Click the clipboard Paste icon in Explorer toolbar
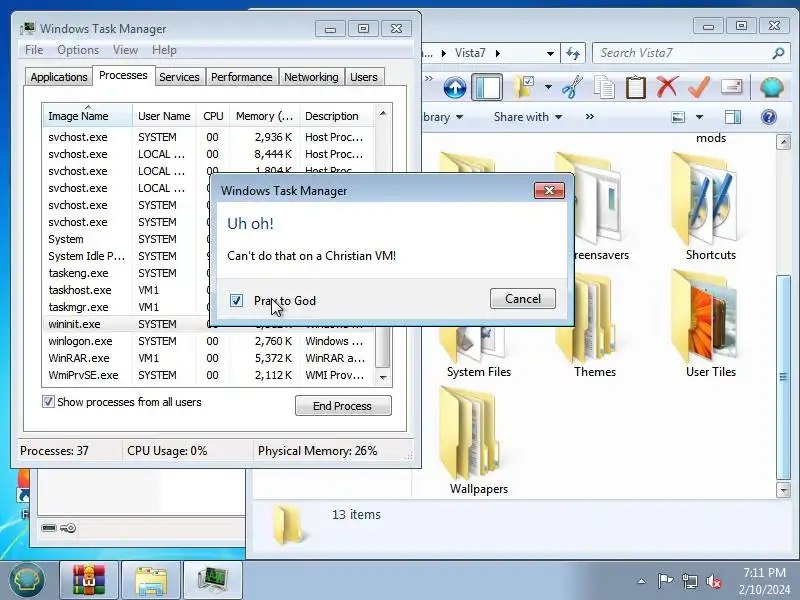The height and width of the screenshot is (600, 800). tap(636, 87)
